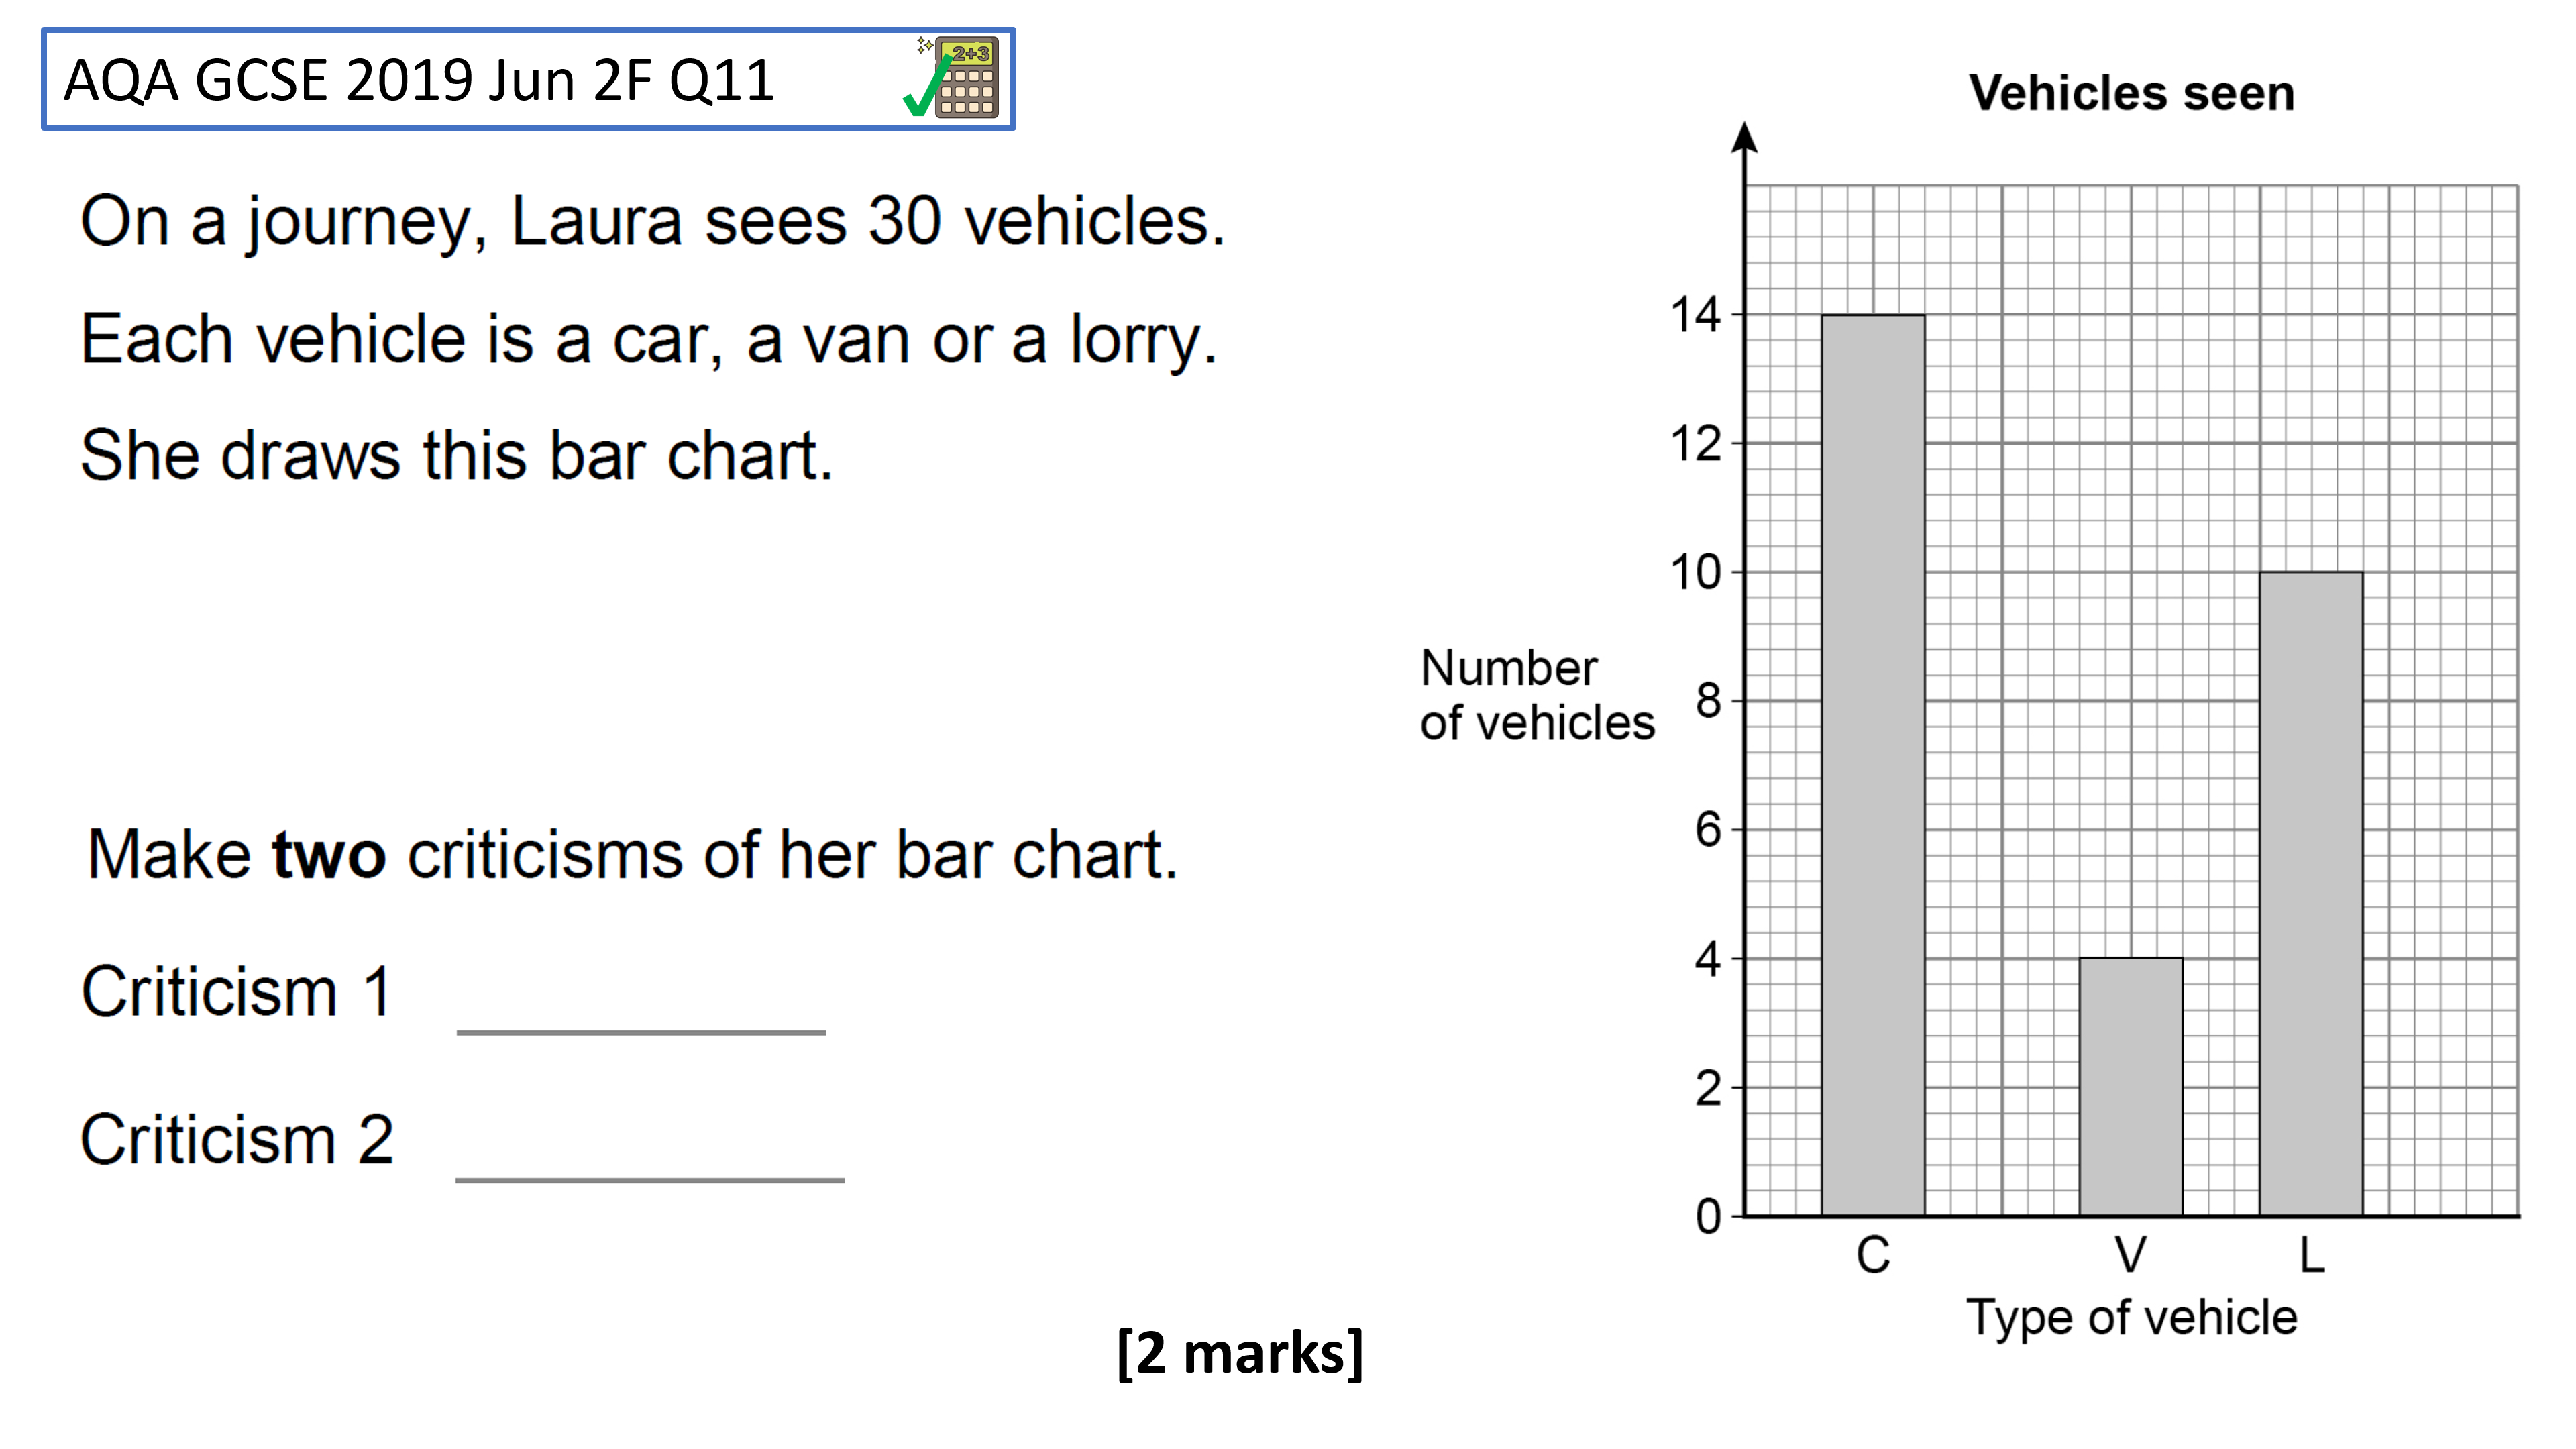The image size is (2576, 1449).
Task: Select the L bar in chart
Action: pos(2311,894)
